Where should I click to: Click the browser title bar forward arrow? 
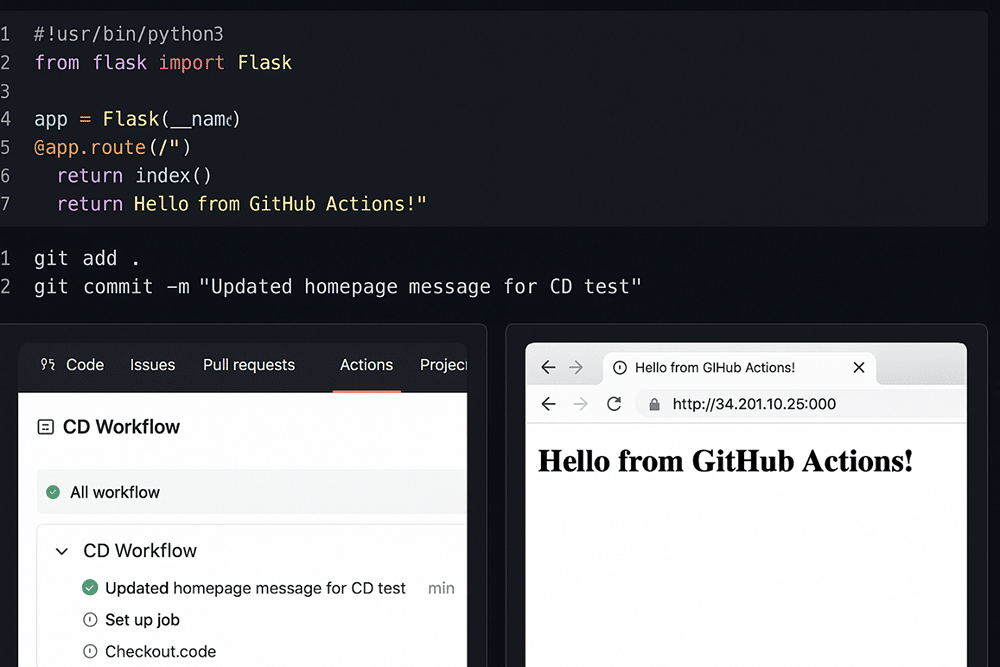coord(576,367)
